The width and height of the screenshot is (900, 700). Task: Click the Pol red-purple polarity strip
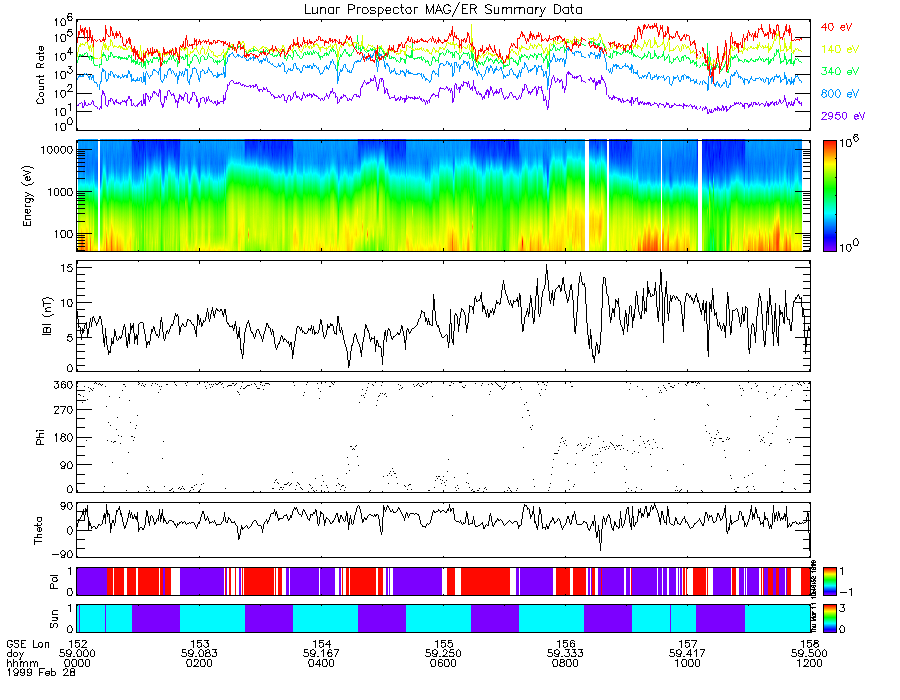click(443, 581)
